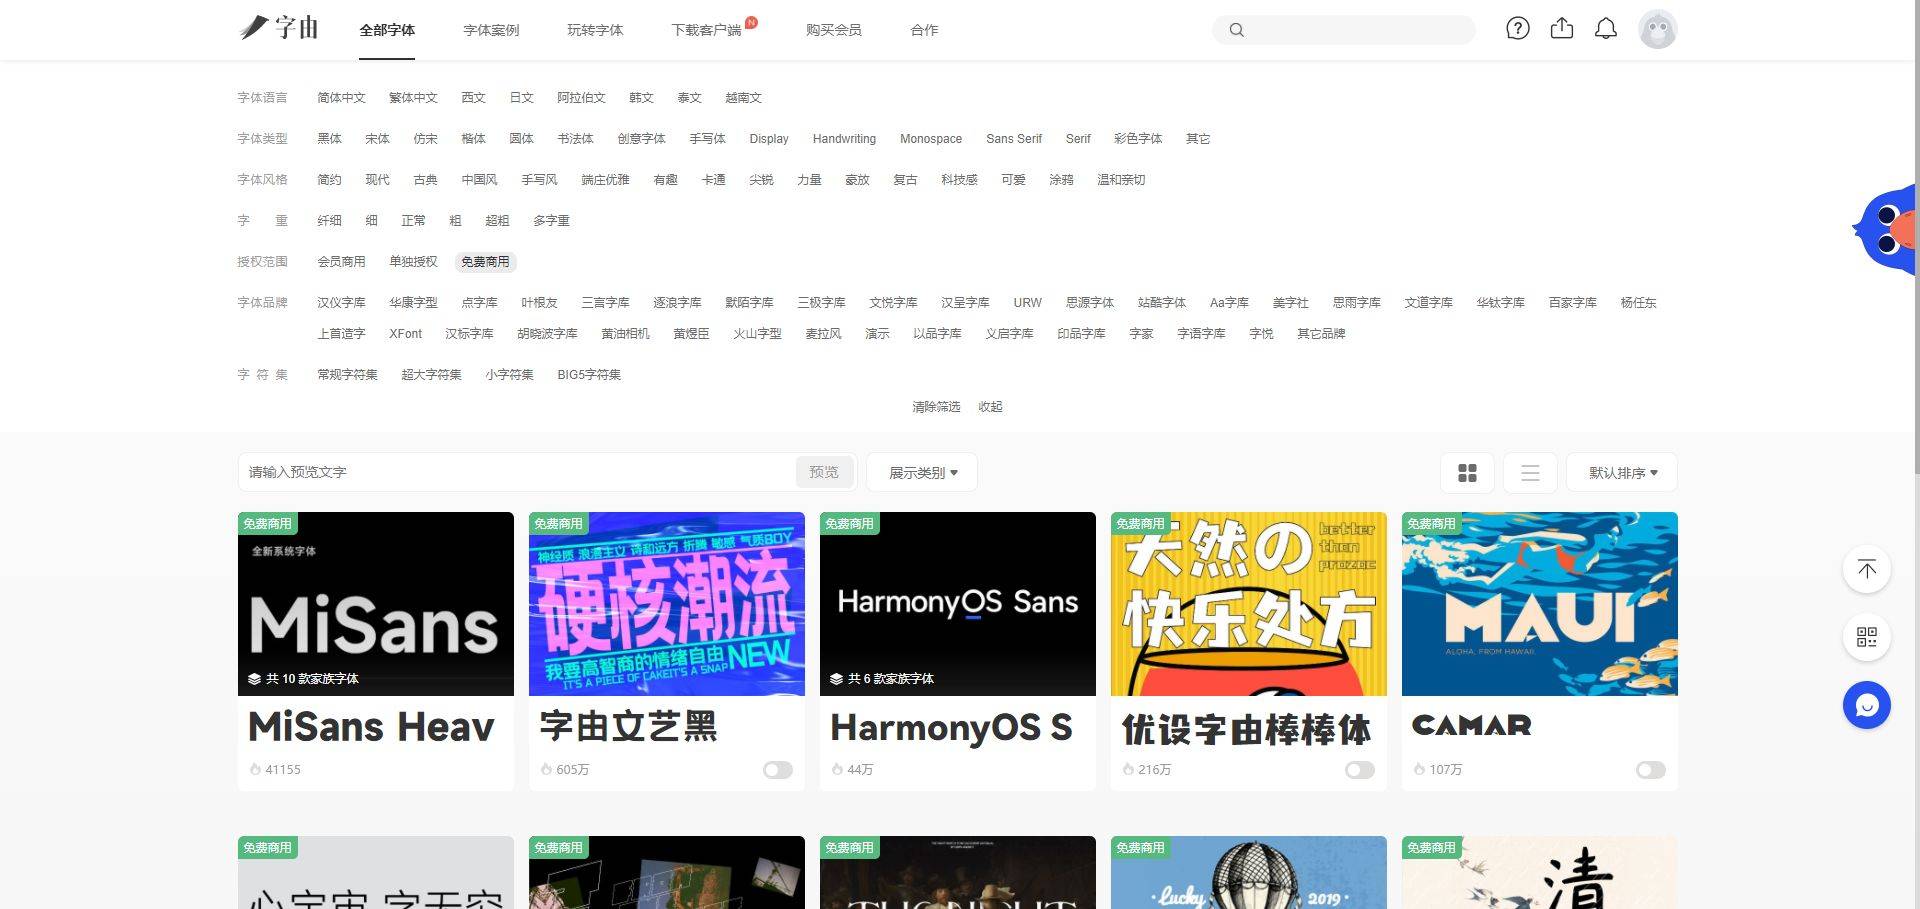Click the MiSans Heav font name
The width and height of the screenshot is (1920, 909).
tap(371, 727)
